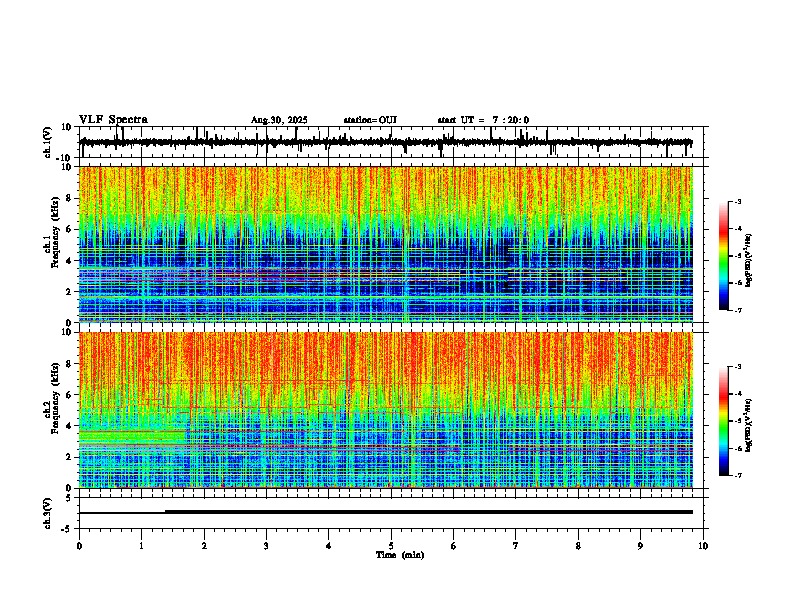Click the '6' tick on Time axis
Image resolution: width=792 pixels, height=612 pixels.
coord(454,546)
